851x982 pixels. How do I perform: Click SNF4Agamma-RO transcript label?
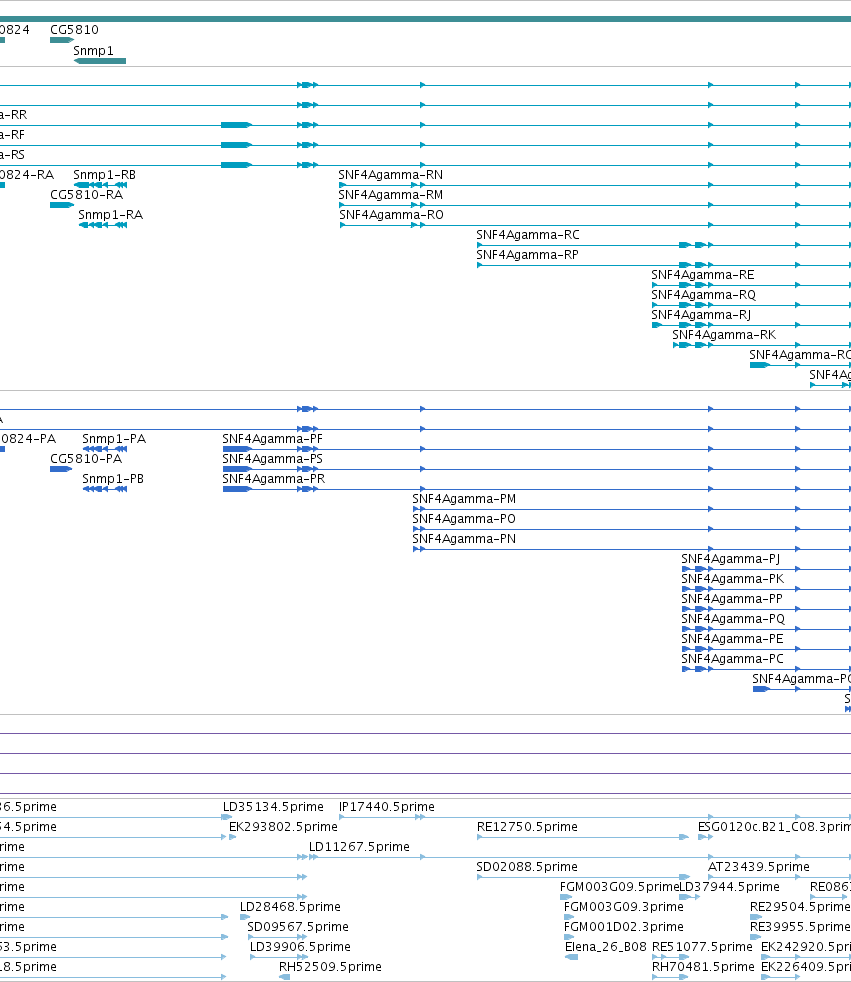[391, 215]
